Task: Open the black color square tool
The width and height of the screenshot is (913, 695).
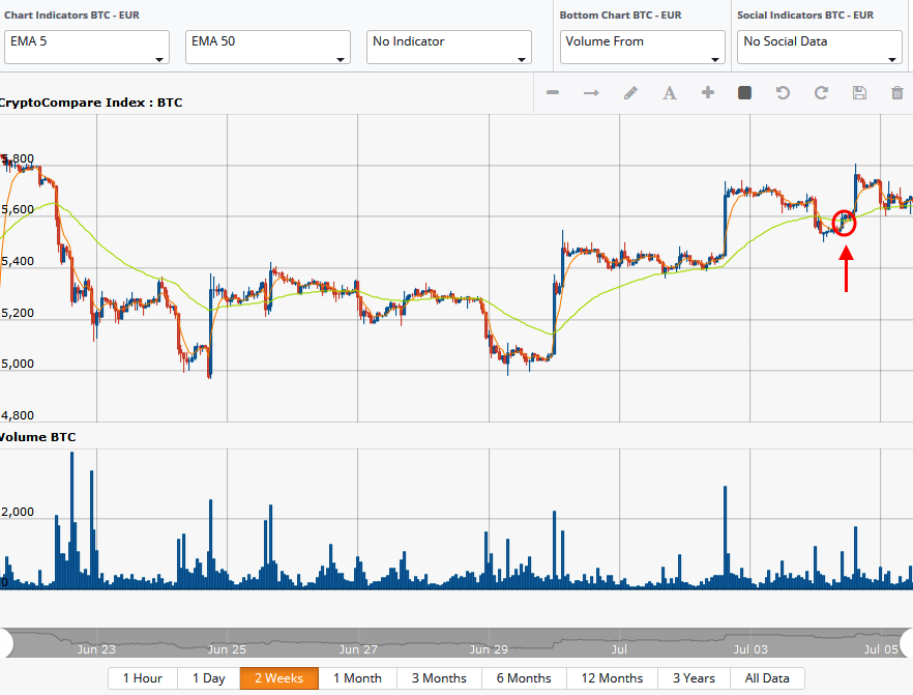Action: point(744,93)
